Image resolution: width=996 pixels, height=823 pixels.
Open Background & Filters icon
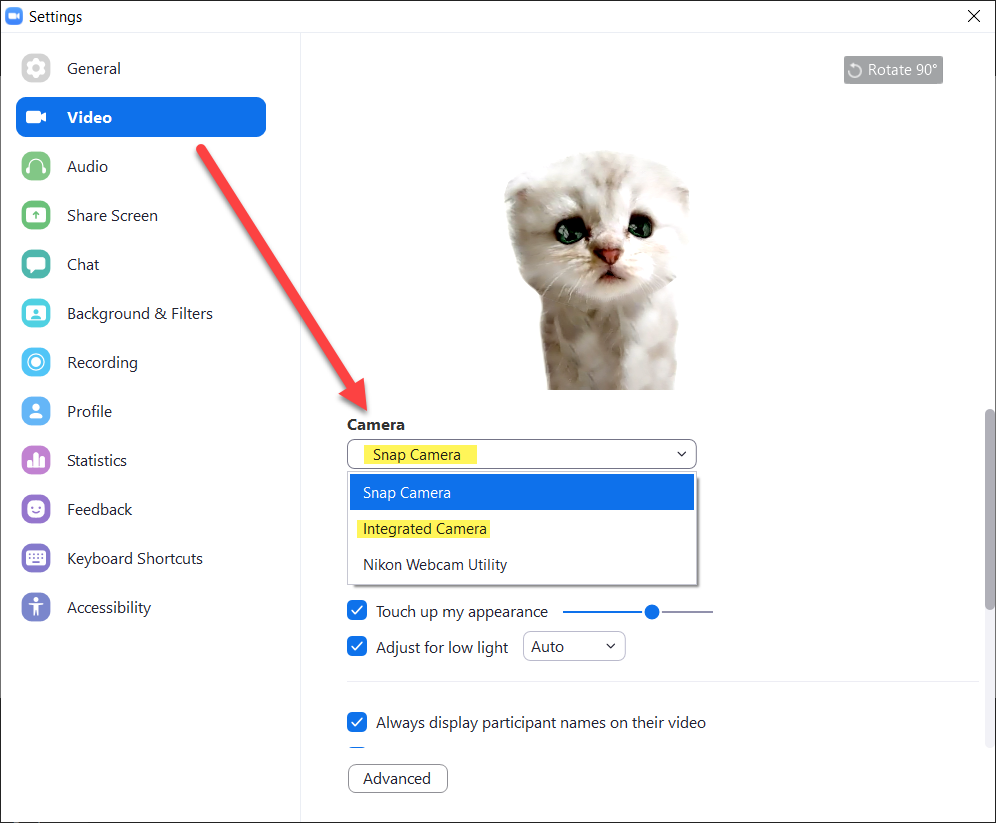click(x=36, y=313)
